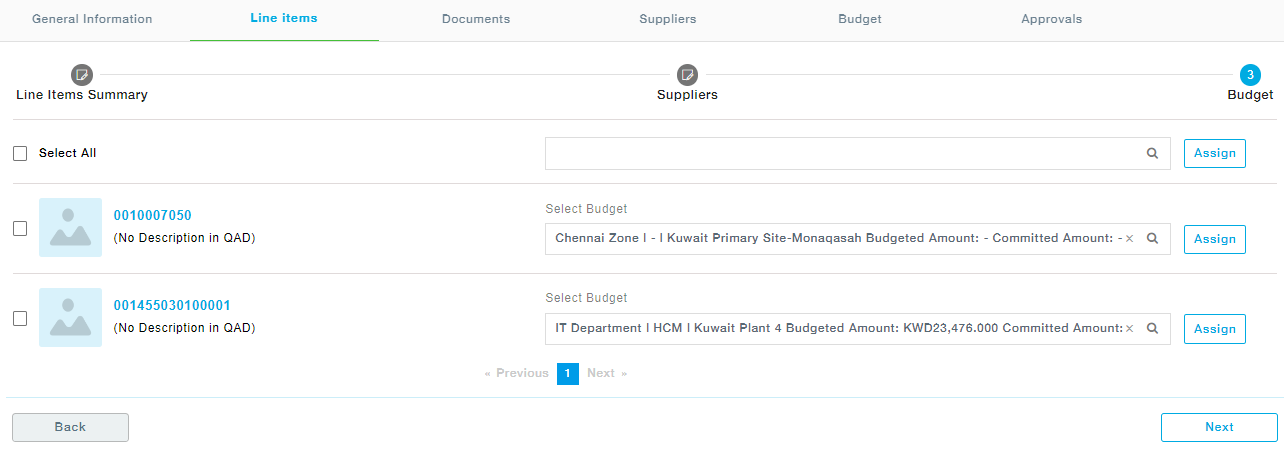Open item link 0010007050

point(152,215)
